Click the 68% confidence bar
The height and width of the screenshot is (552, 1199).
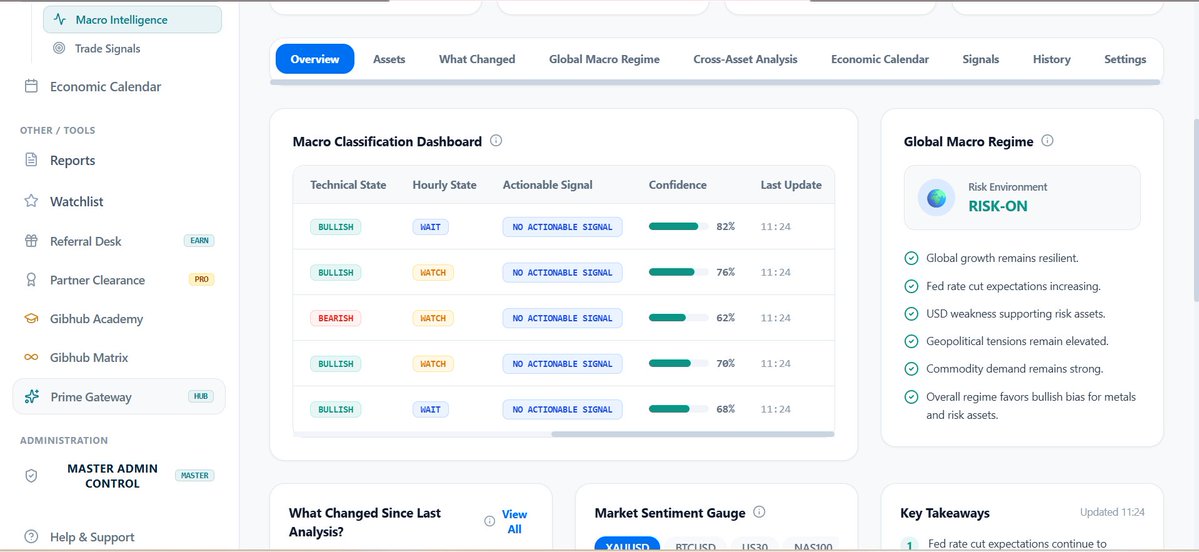(678, 409)
